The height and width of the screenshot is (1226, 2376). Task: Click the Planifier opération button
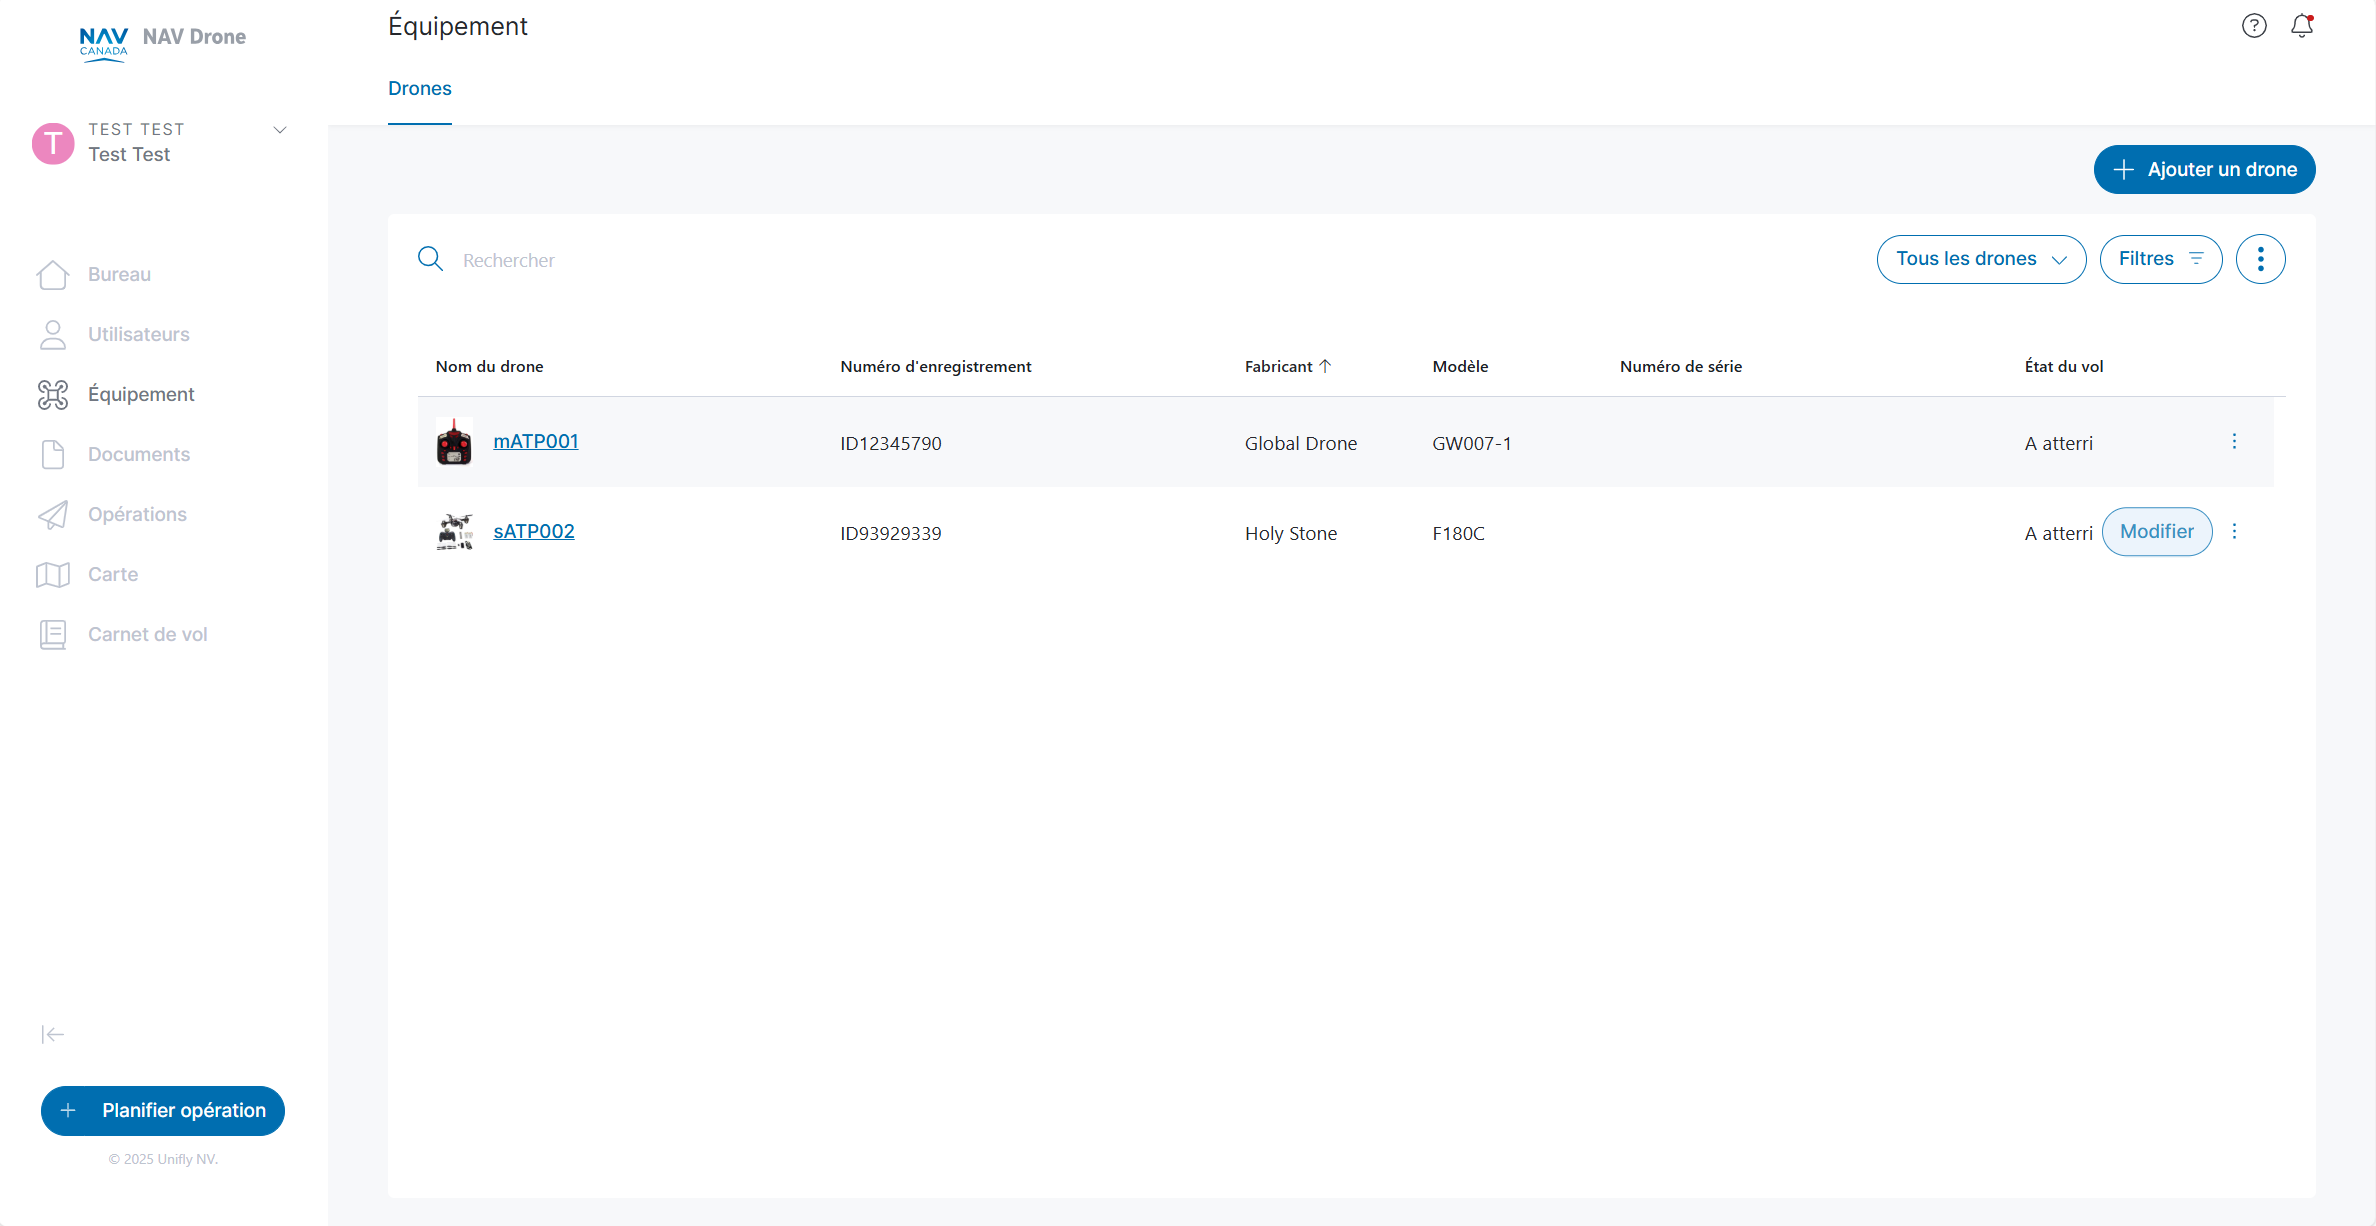click(163, 1110)
